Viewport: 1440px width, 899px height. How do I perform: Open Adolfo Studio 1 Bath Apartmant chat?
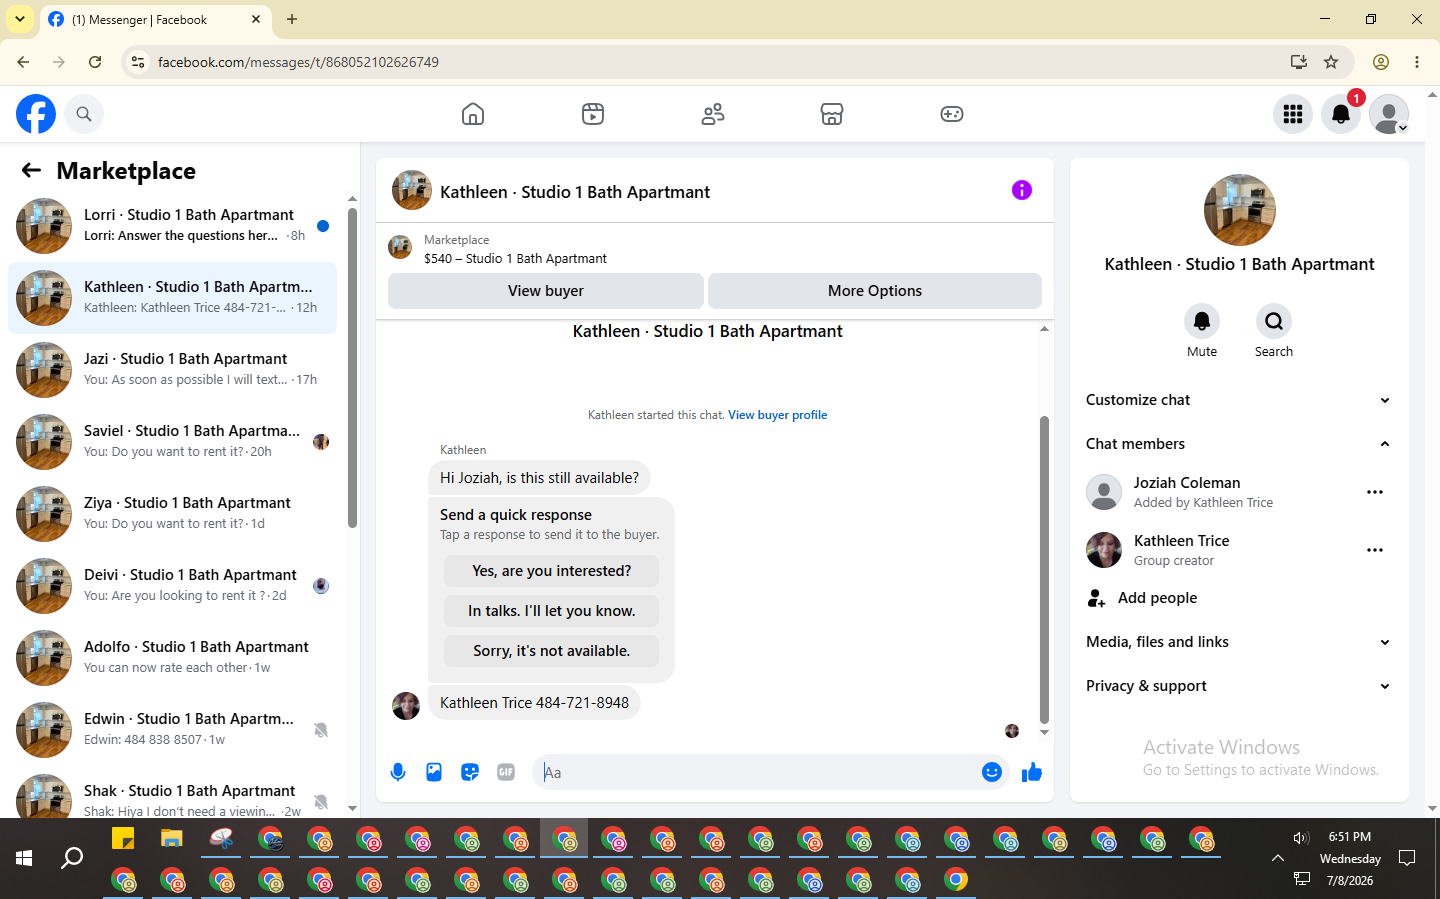point(173,658)
